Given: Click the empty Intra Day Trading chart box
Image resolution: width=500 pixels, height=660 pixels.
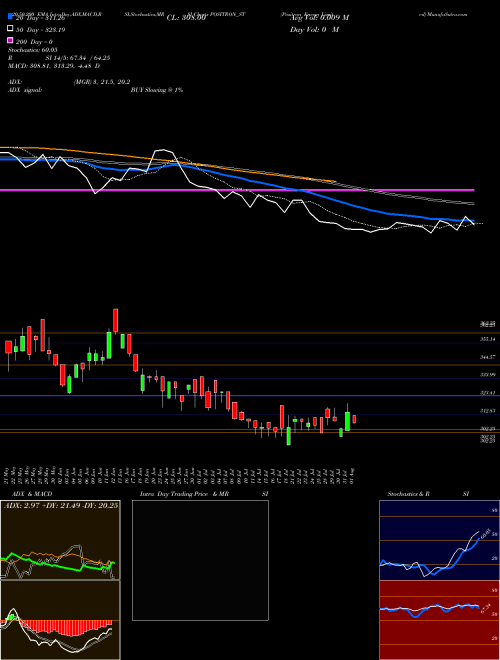Looking at the screenshot, I should (x=200, y=560).
